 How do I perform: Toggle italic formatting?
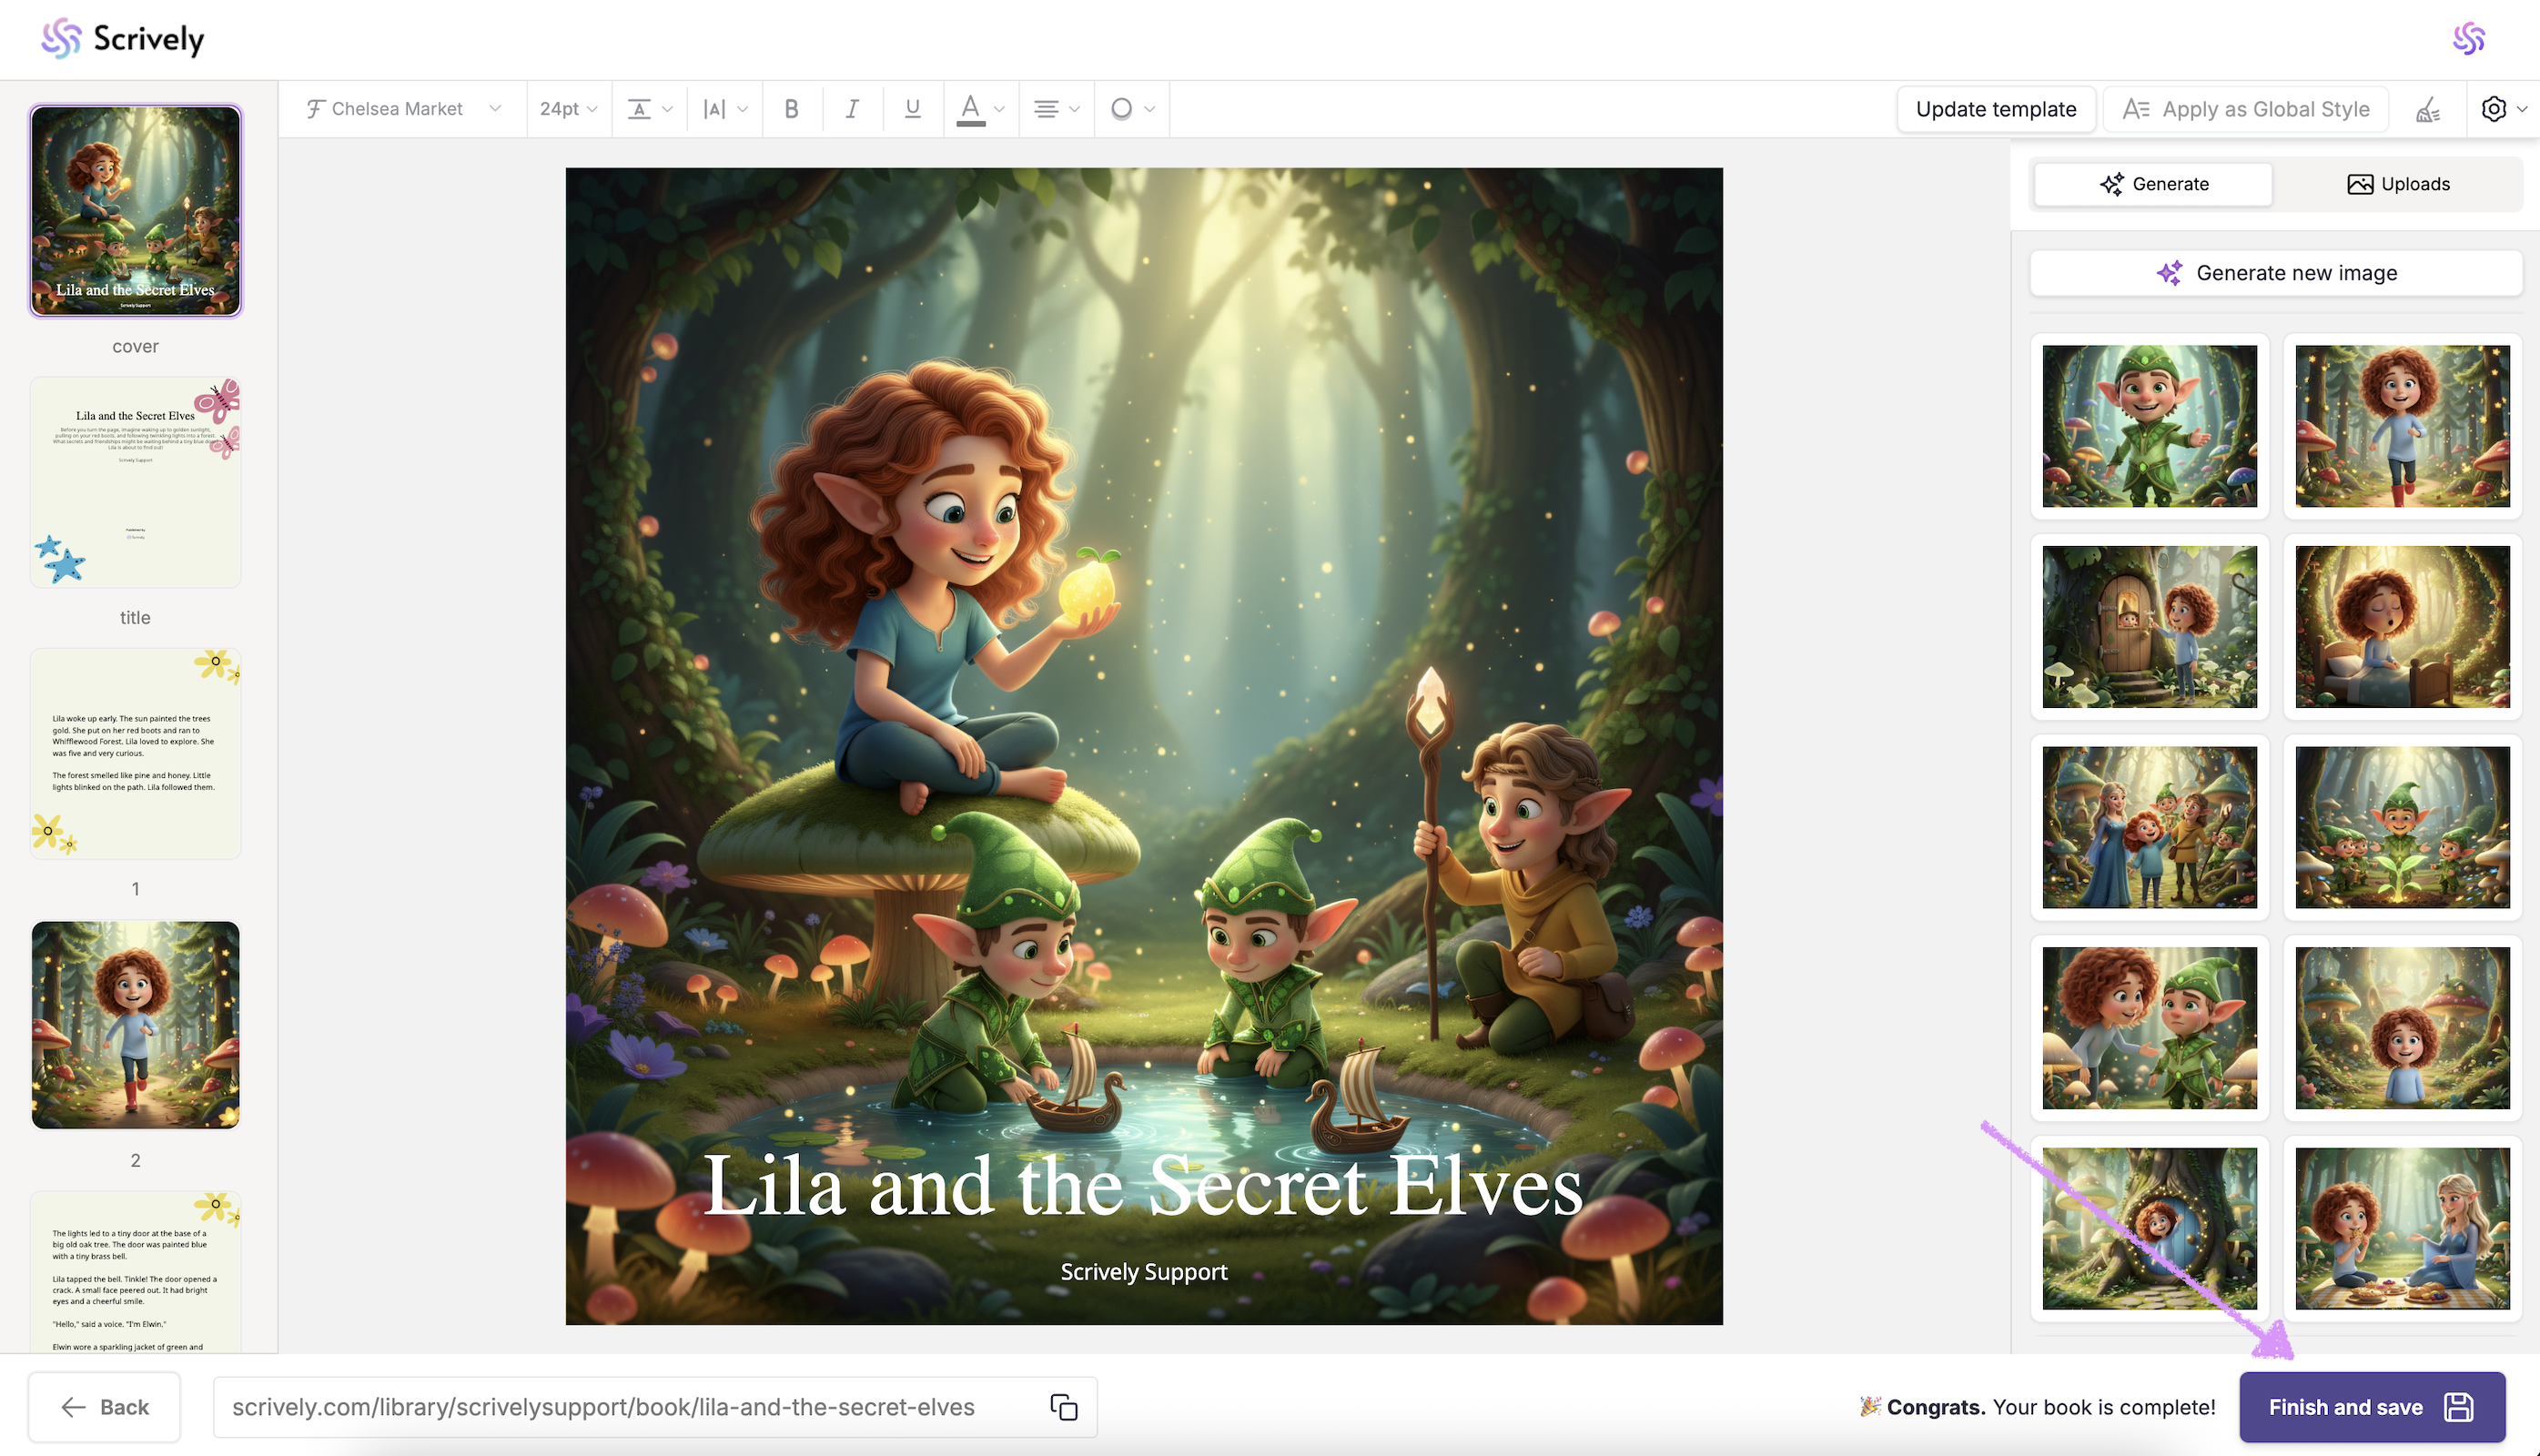point(852,109)
